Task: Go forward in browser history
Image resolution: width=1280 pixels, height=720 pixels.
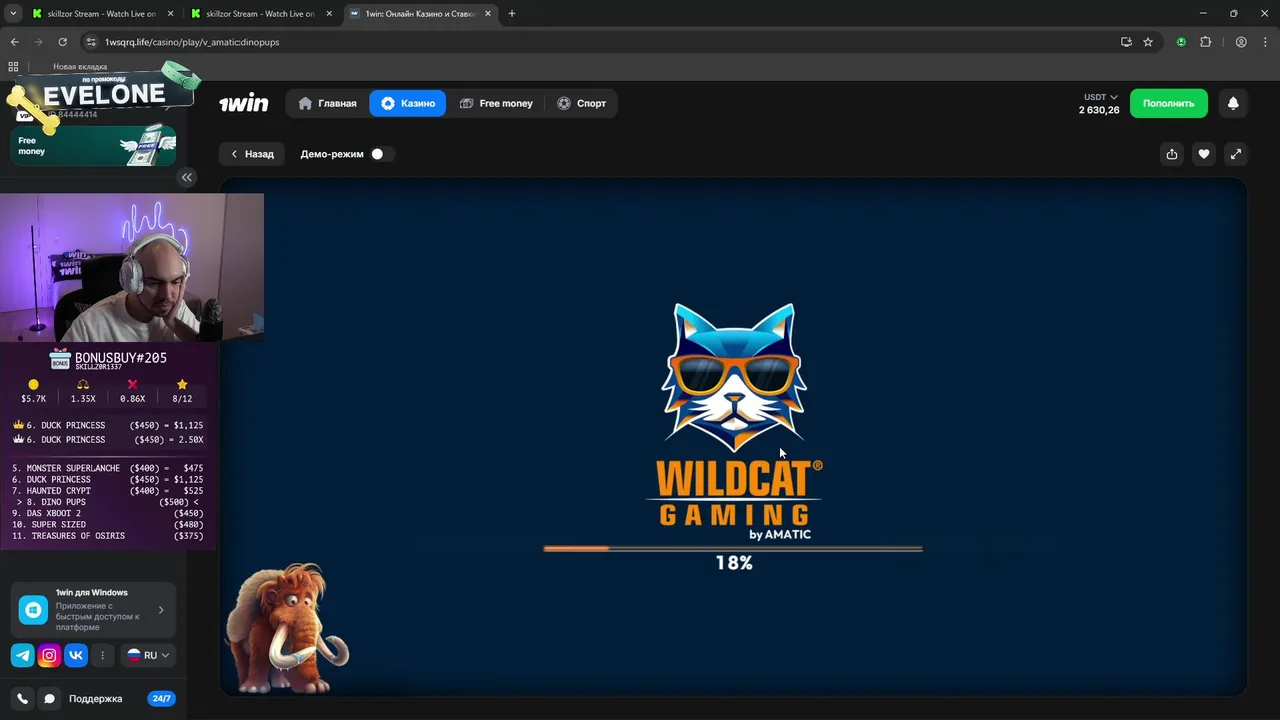Action: coord(38,42)
